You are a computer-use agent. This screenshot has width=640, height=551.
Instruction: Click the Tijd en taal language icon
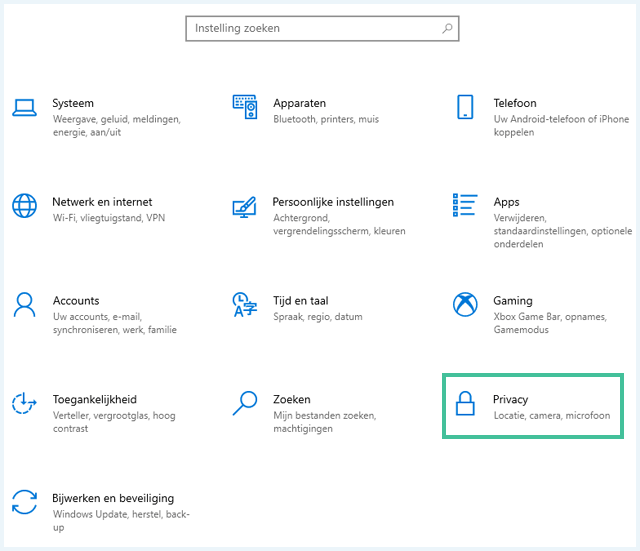(244, 304)
